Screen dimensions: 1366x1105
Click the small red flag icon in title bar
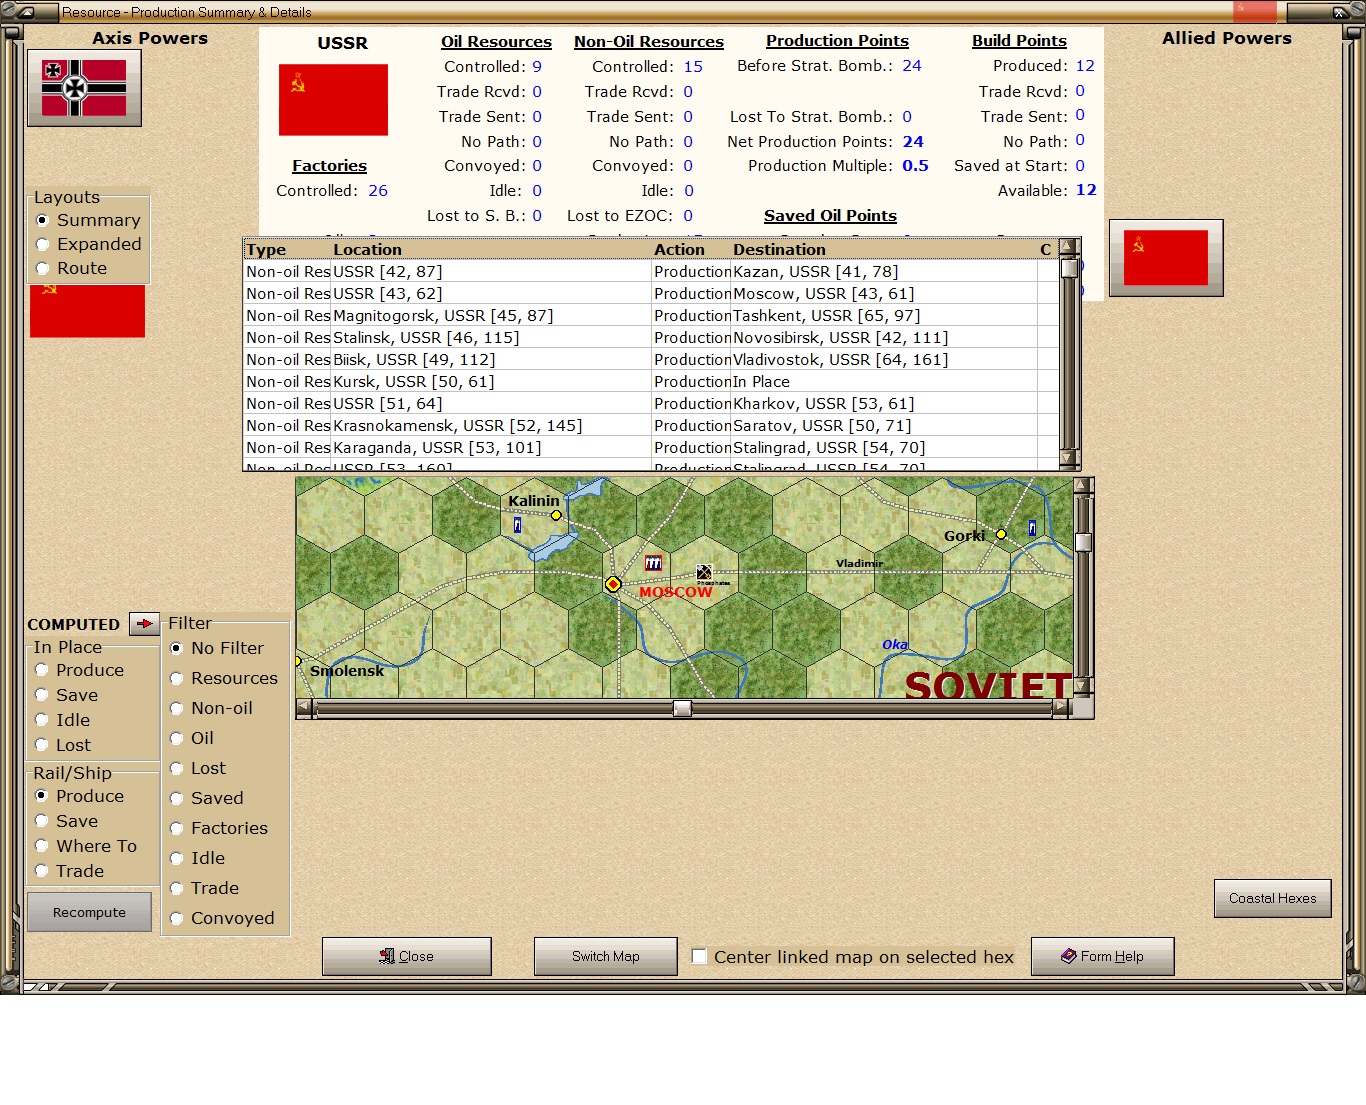[x=1255, y=11]
